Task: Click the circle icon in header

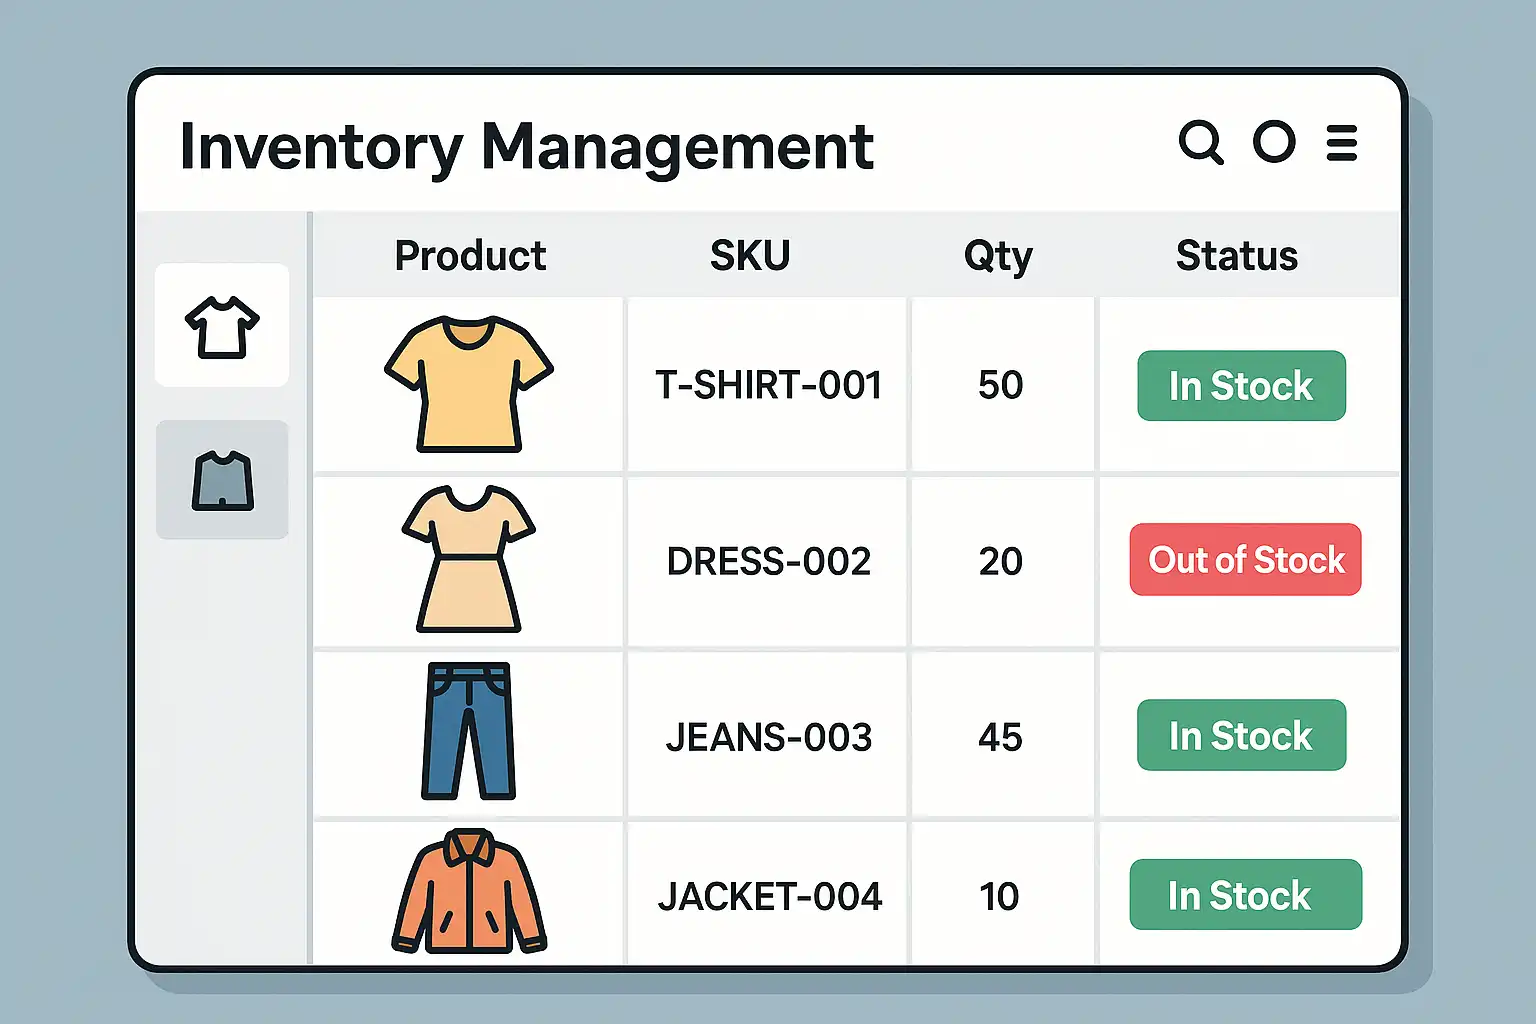Action: (x=1274, y=142)
